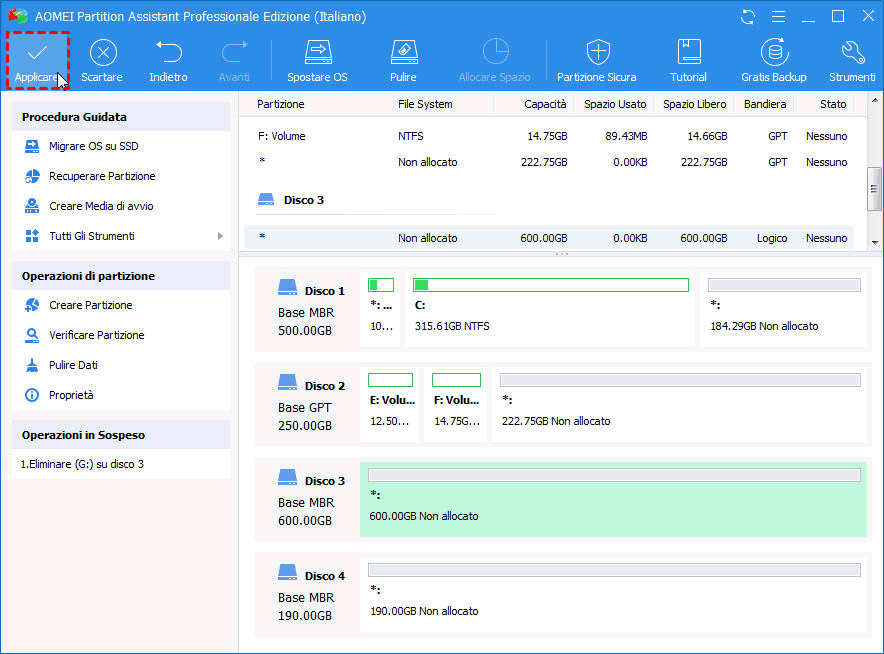Click Verificare Partizione in the sidebar

point(96,335)
